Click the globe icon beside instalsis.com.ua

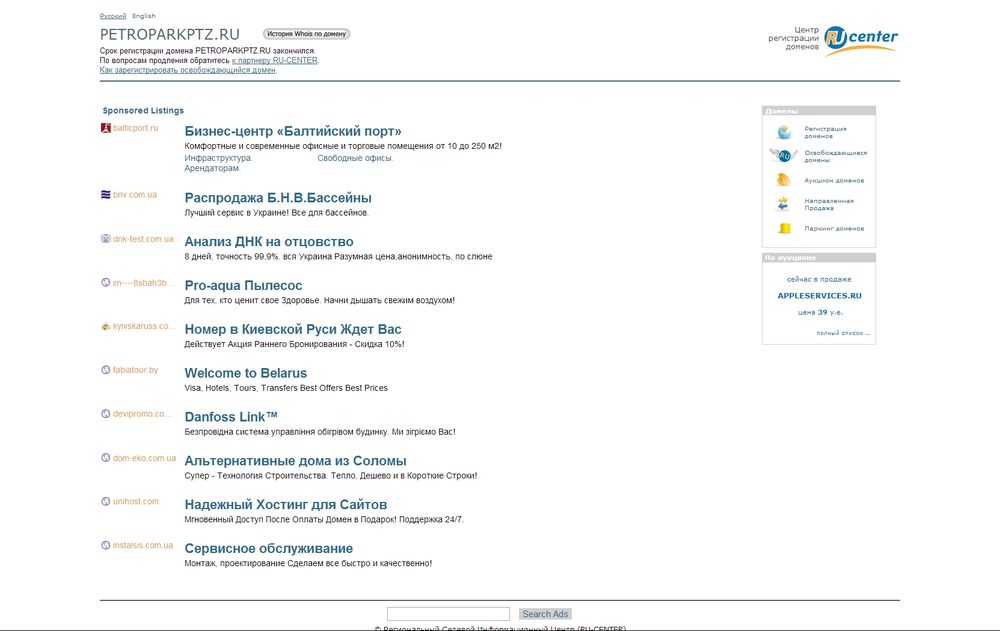(x=106, y=546)
